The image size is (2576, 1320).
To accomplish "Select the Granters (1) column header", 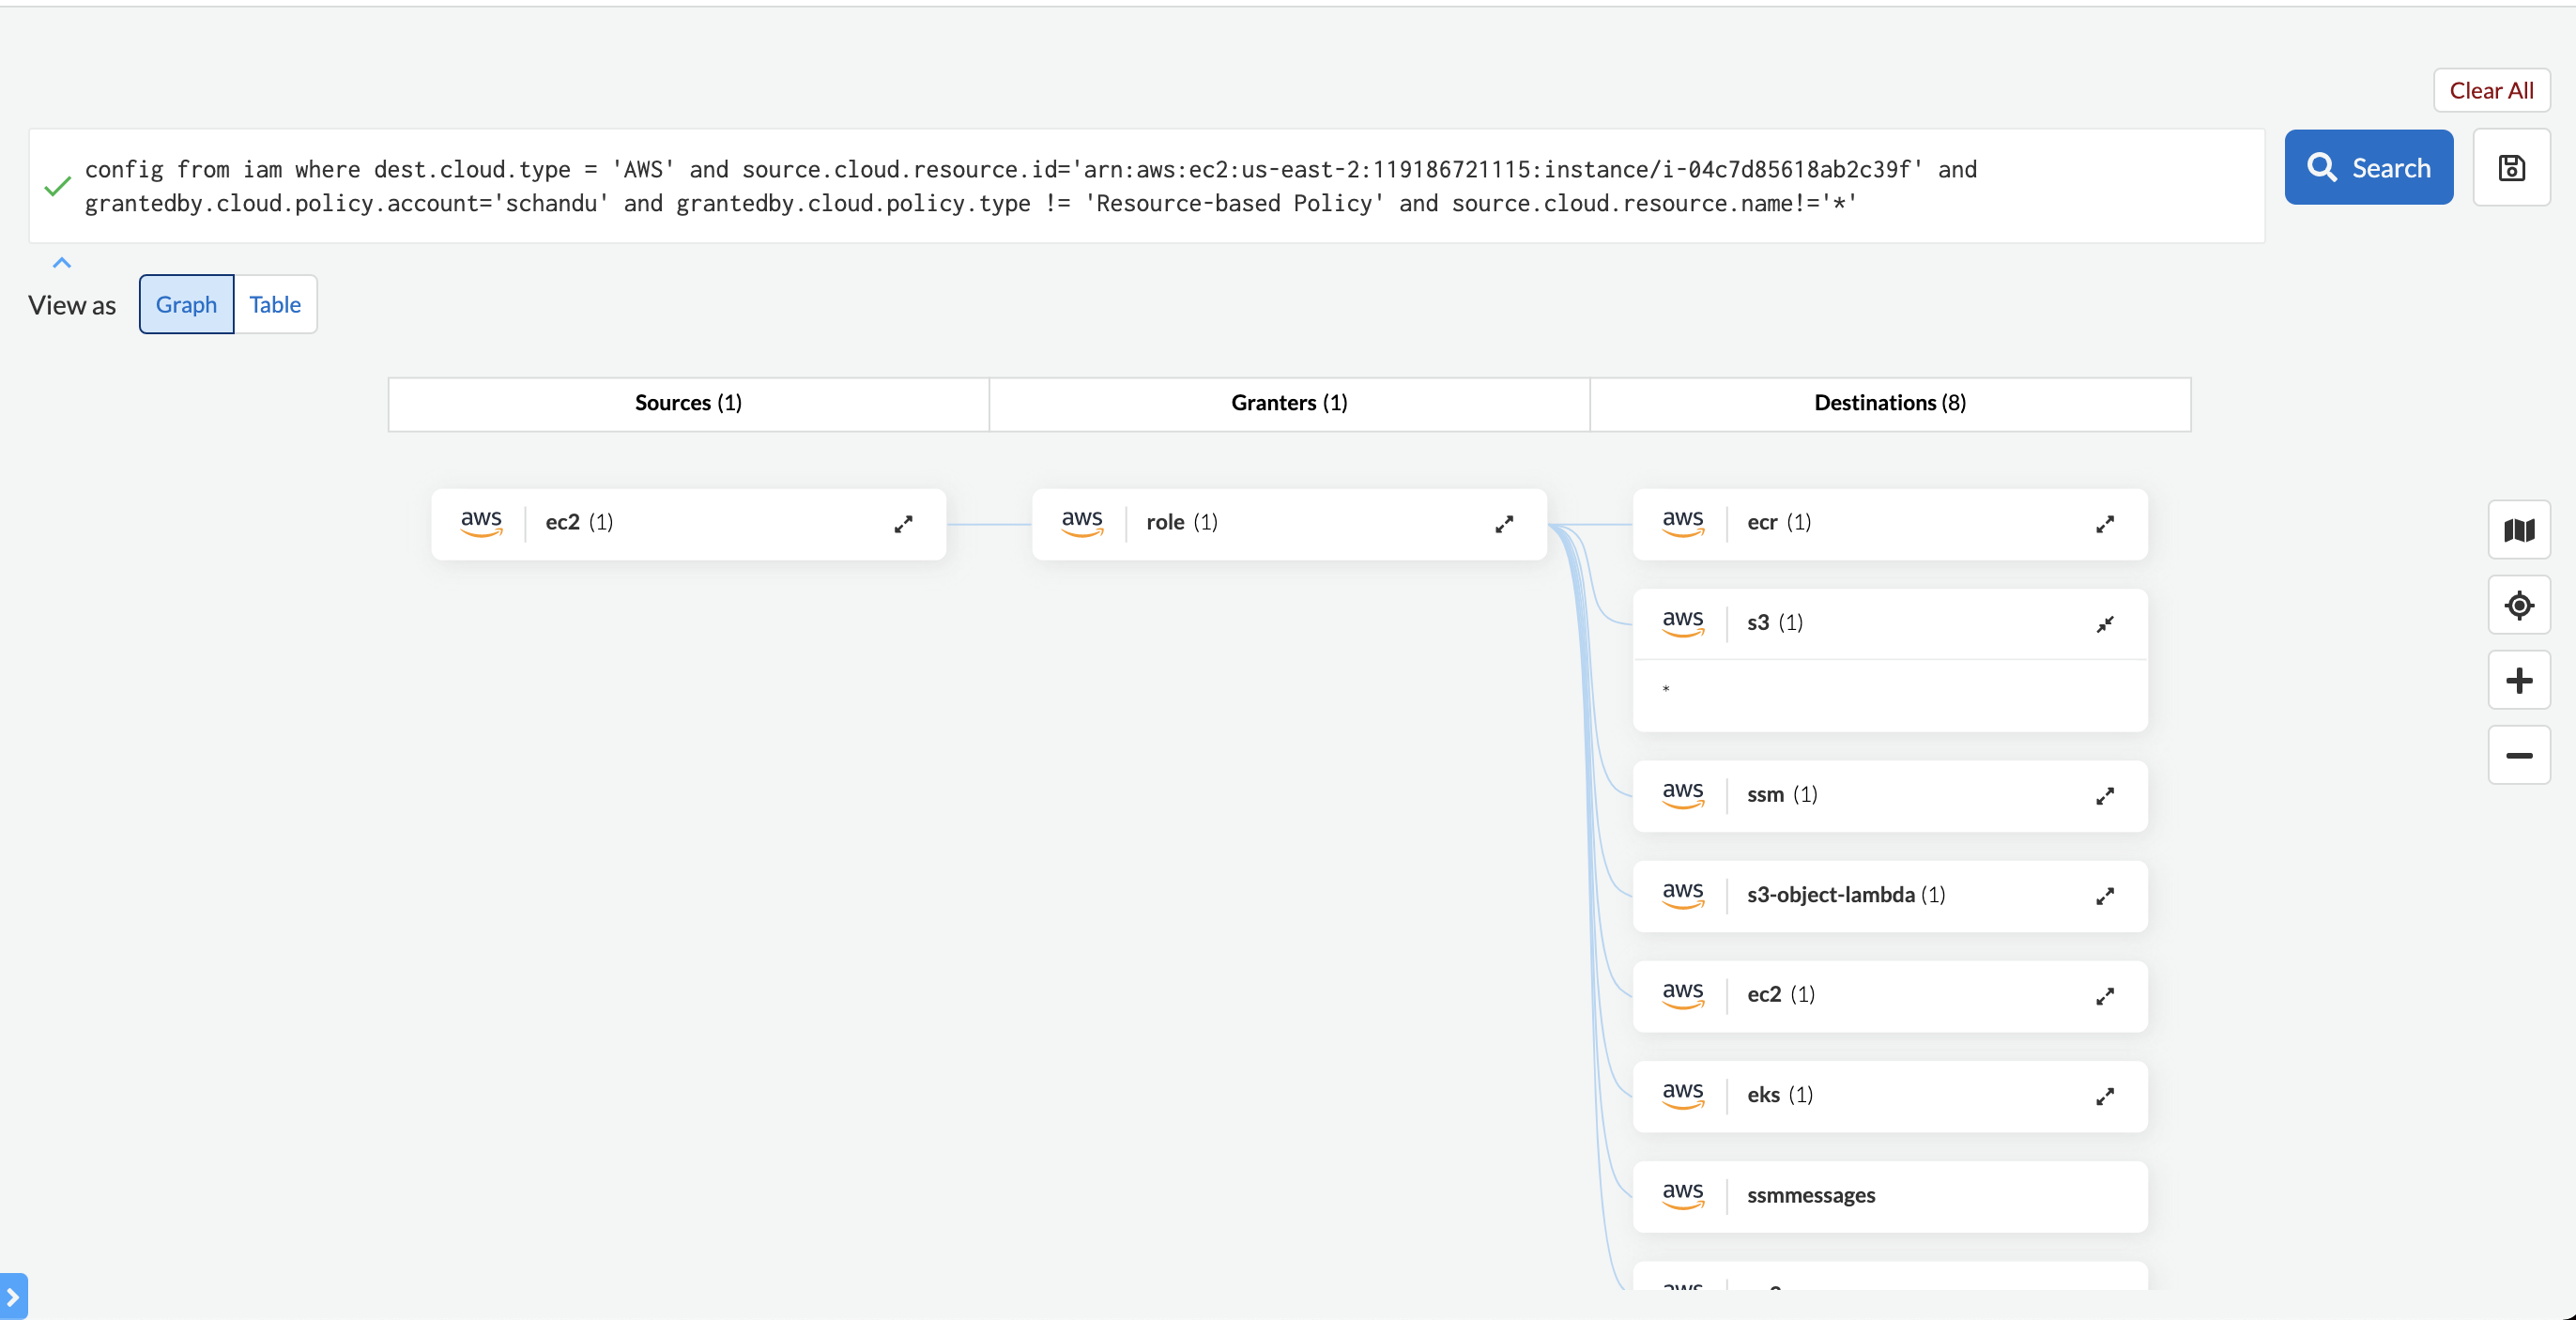I will (x=1288, y=403).
